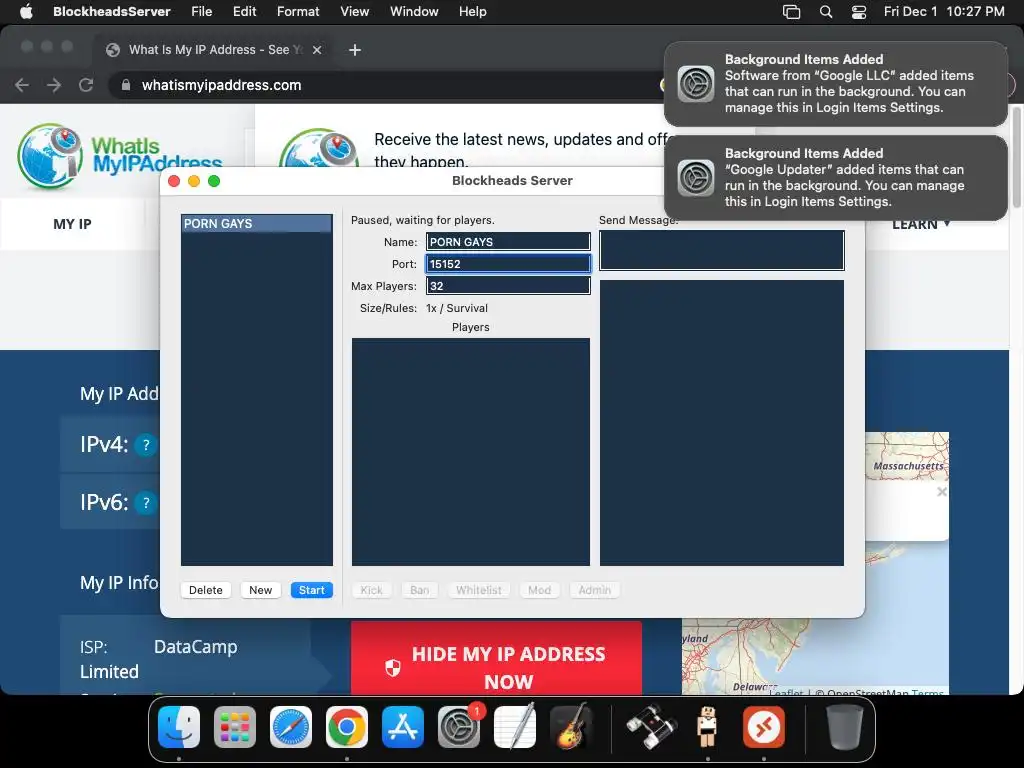Click the first Background Items Added notification
This screenshot has width=1024, height=768.
point(836,84)
